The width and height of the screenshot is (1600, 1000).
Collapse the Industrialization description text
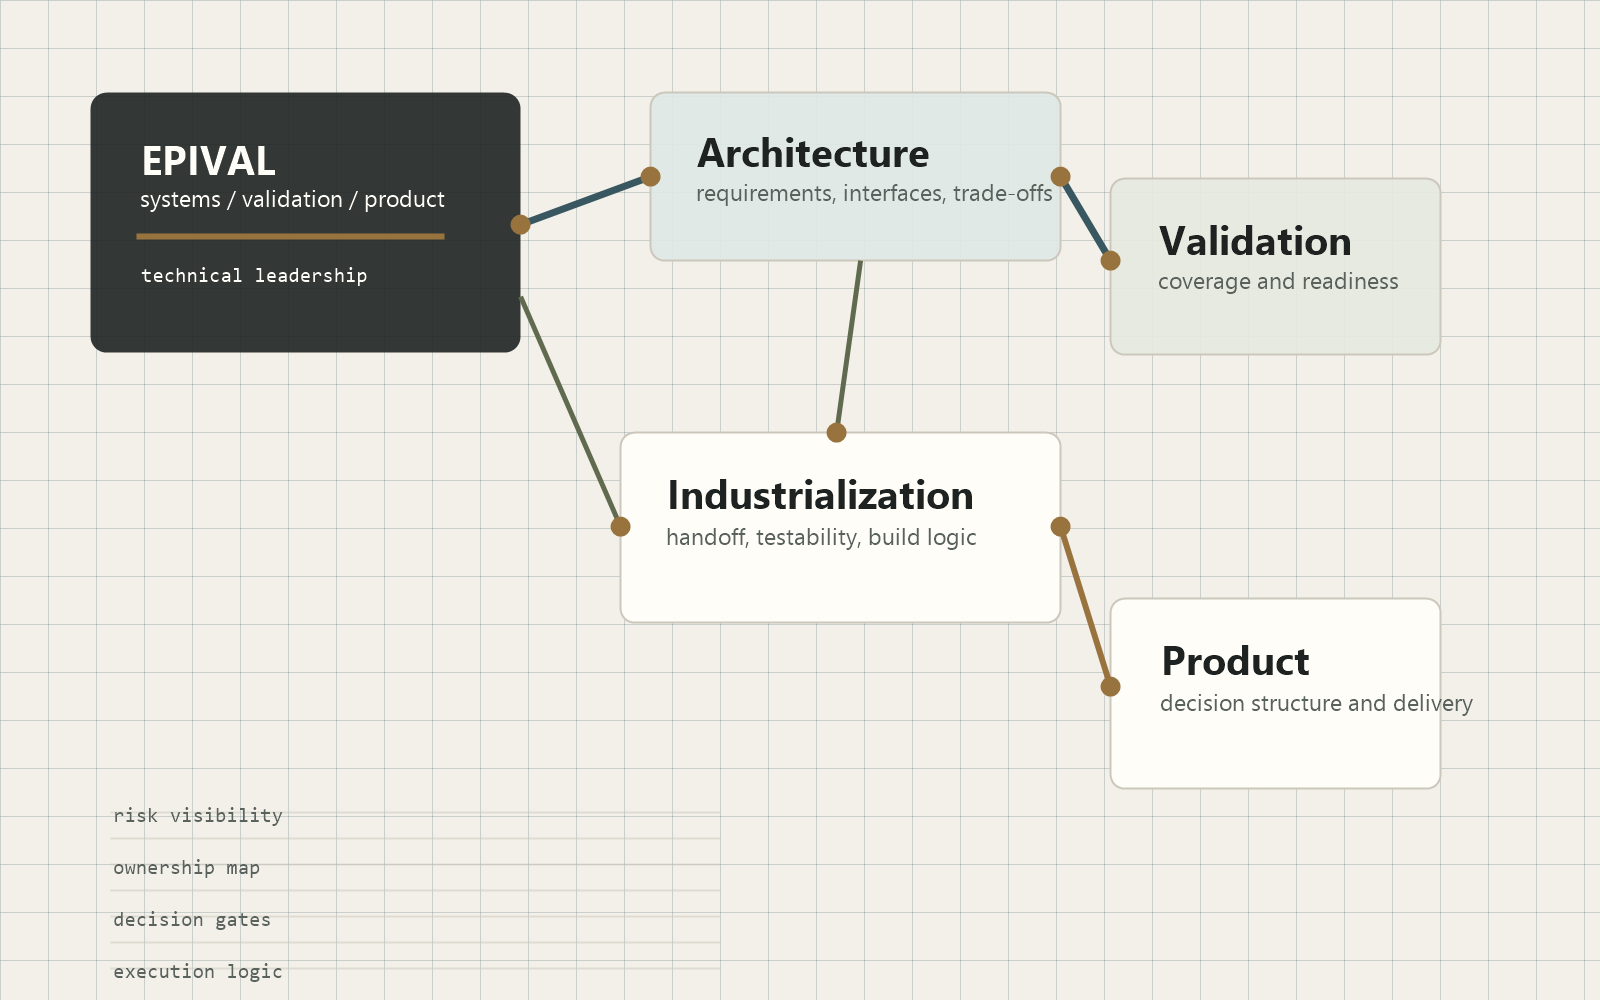(x=821, y=537)
